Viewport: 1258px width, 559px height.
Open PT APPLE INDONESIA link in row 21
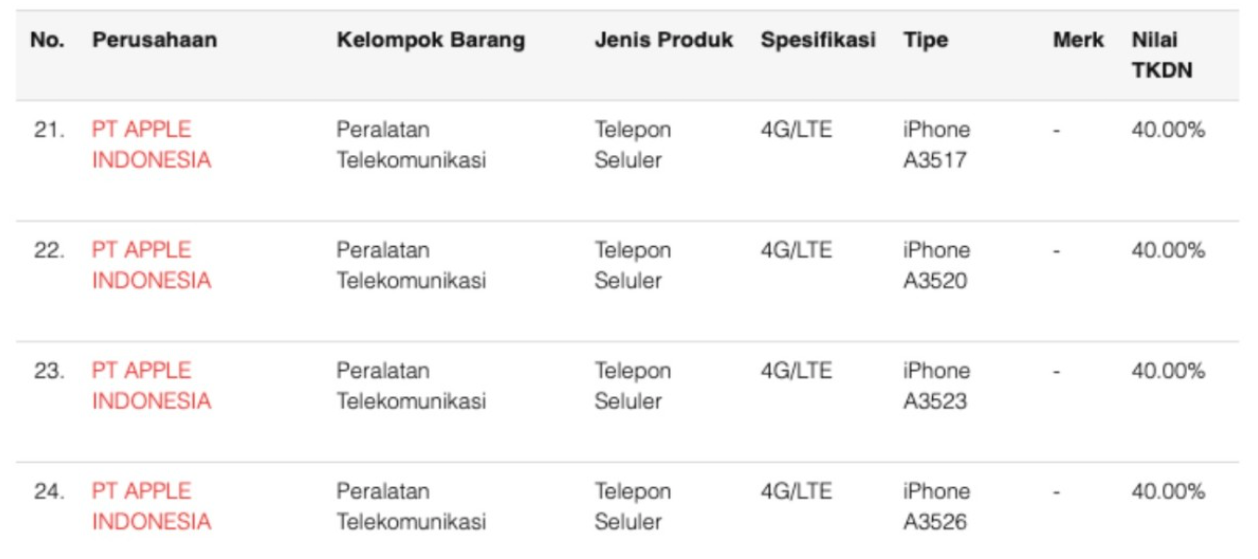point(151,145)
